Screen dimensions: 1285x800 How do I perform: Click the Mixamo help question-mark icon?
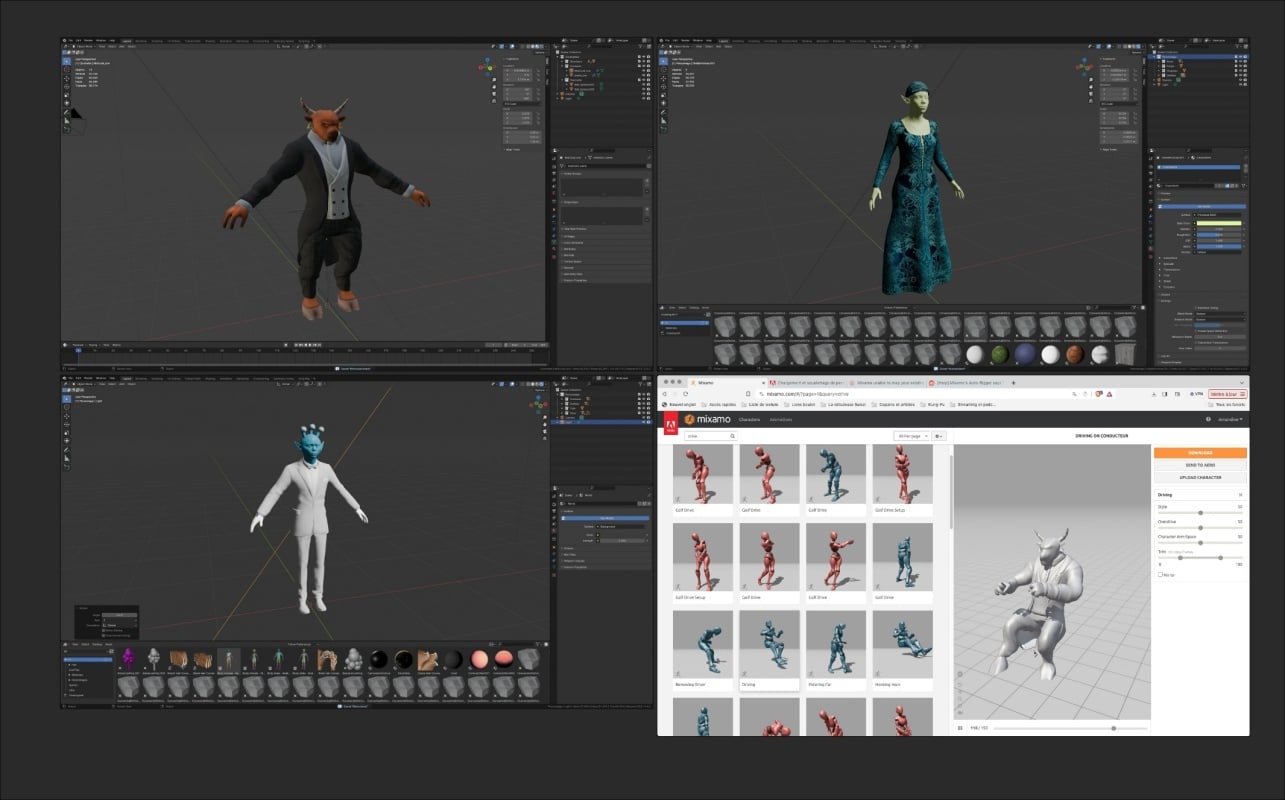(1208, 419)
